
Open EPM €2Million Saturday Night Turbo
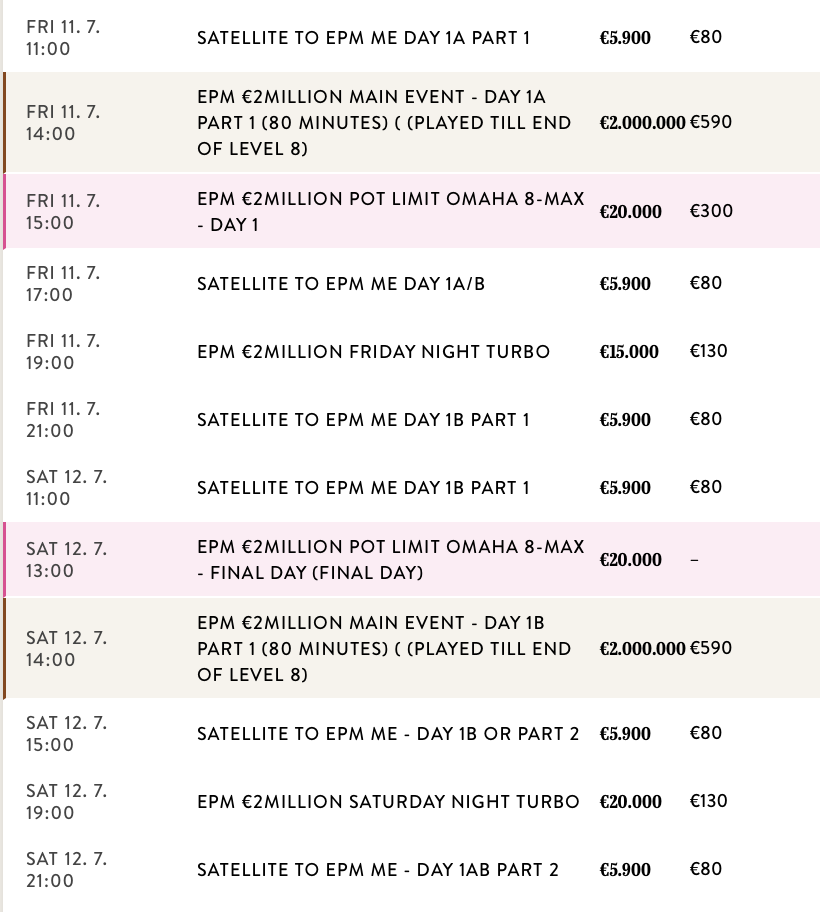[x=388, y=802]
